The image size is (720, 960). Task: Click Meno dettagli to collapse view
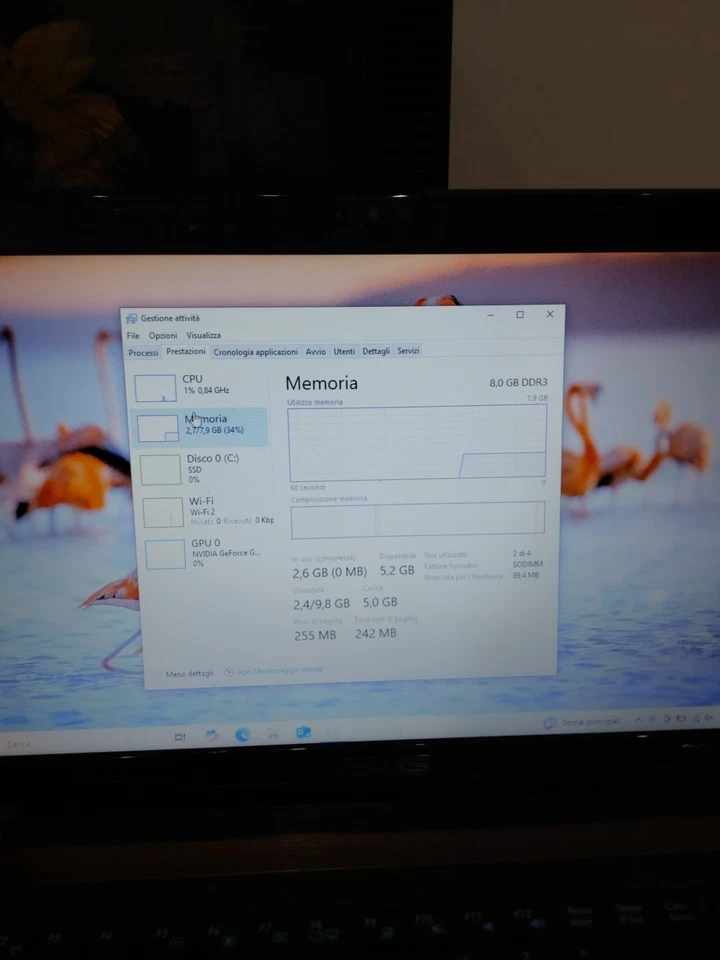tap(189, 673)
